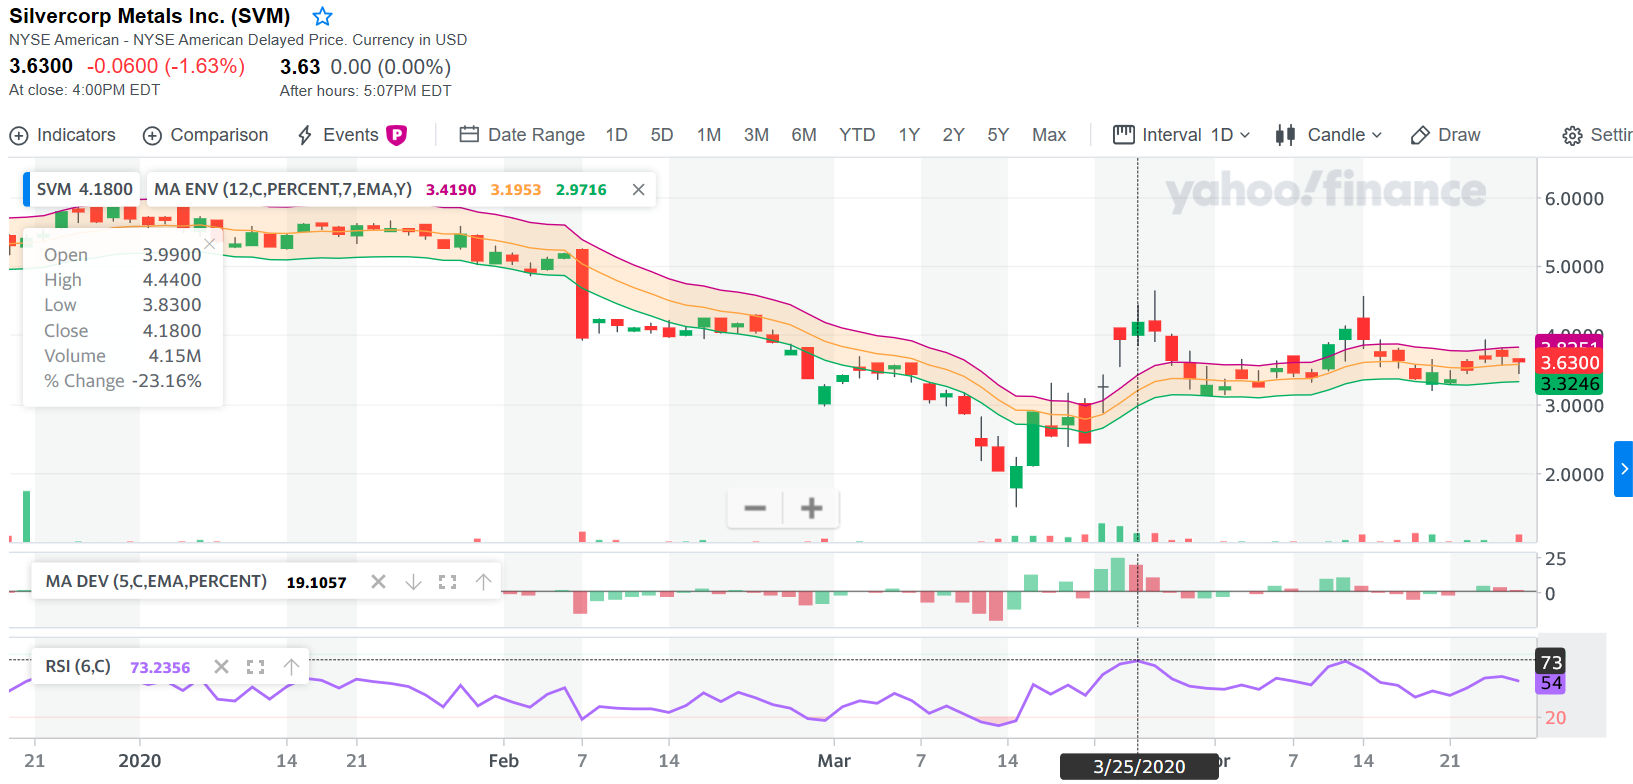Expand the Interval 1D dropdown
The image size is (1633, 784).
point(1182,135)
